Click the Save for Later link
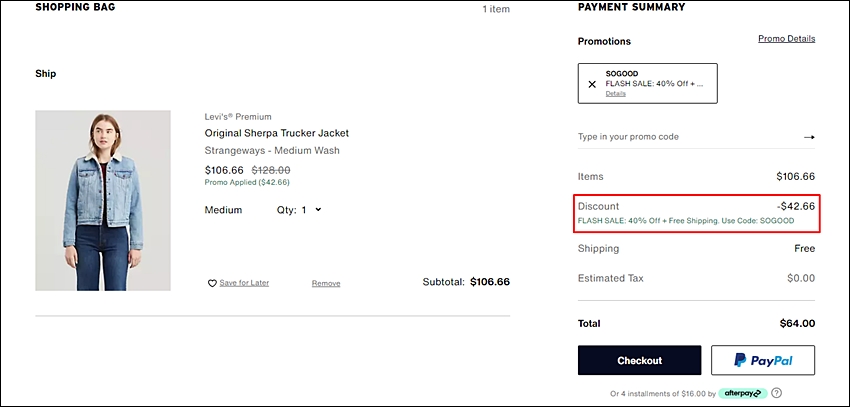850x407 pixels. [244, 283]
